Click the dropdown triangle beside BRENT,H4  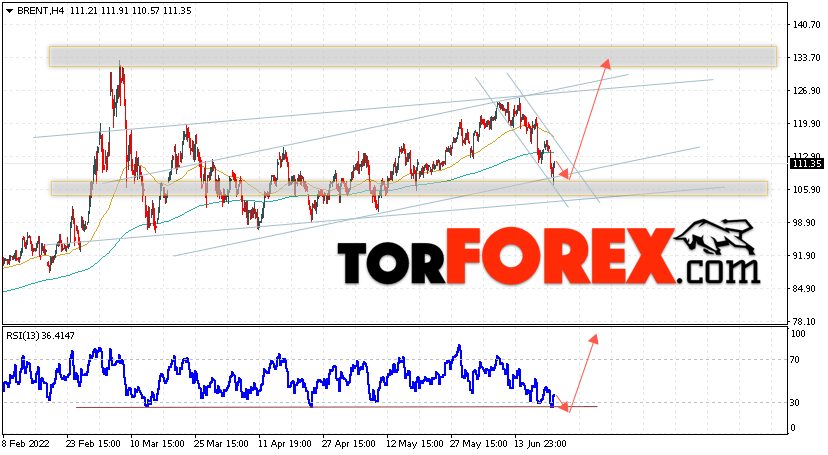pos(9,11)
